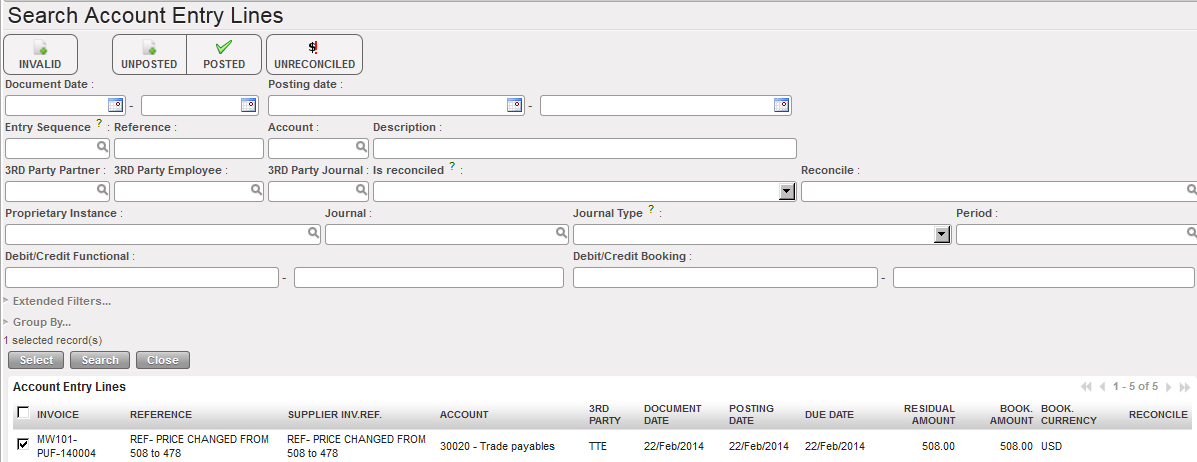Screen dimensions: 1197x462
Task: Click the Reconcile field search magnifier
Action: click(x=1191, y=190)
